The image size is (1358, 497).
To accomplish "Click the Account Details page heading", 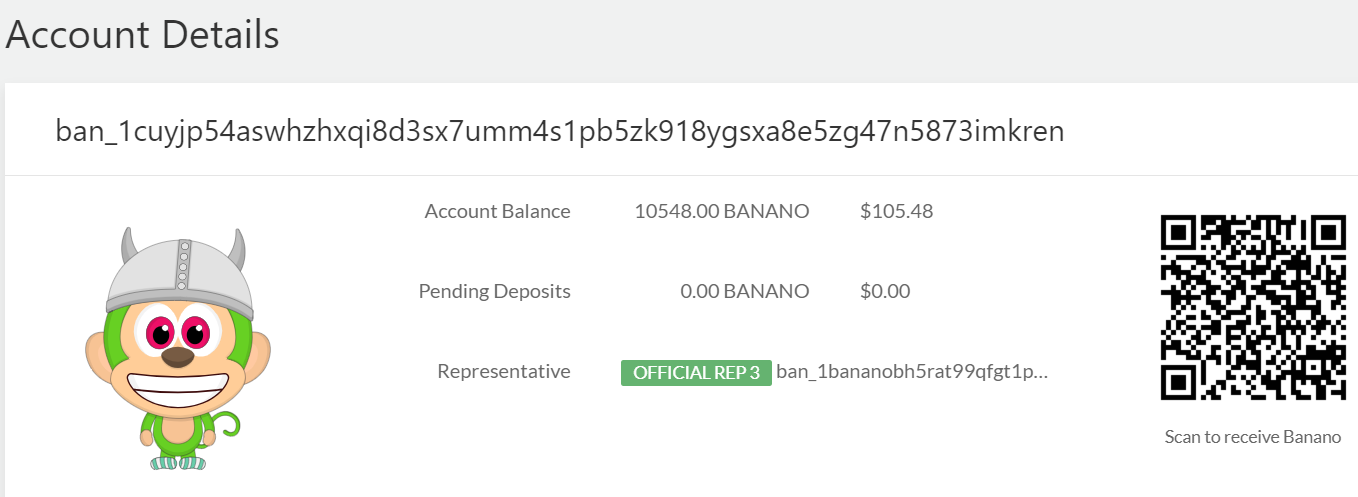I will (142, 36).
